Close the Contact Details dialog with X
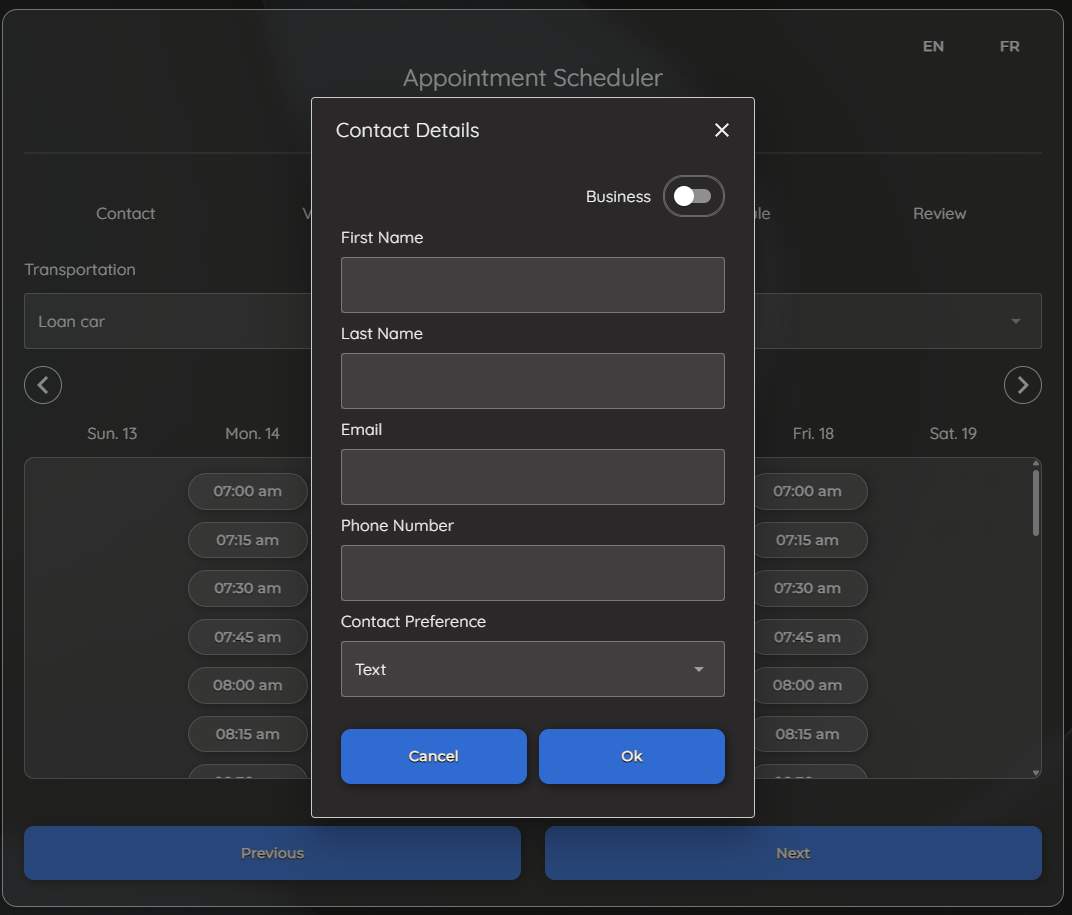The width and height of the screenshot is (1072, 915). tap(722, 130)
